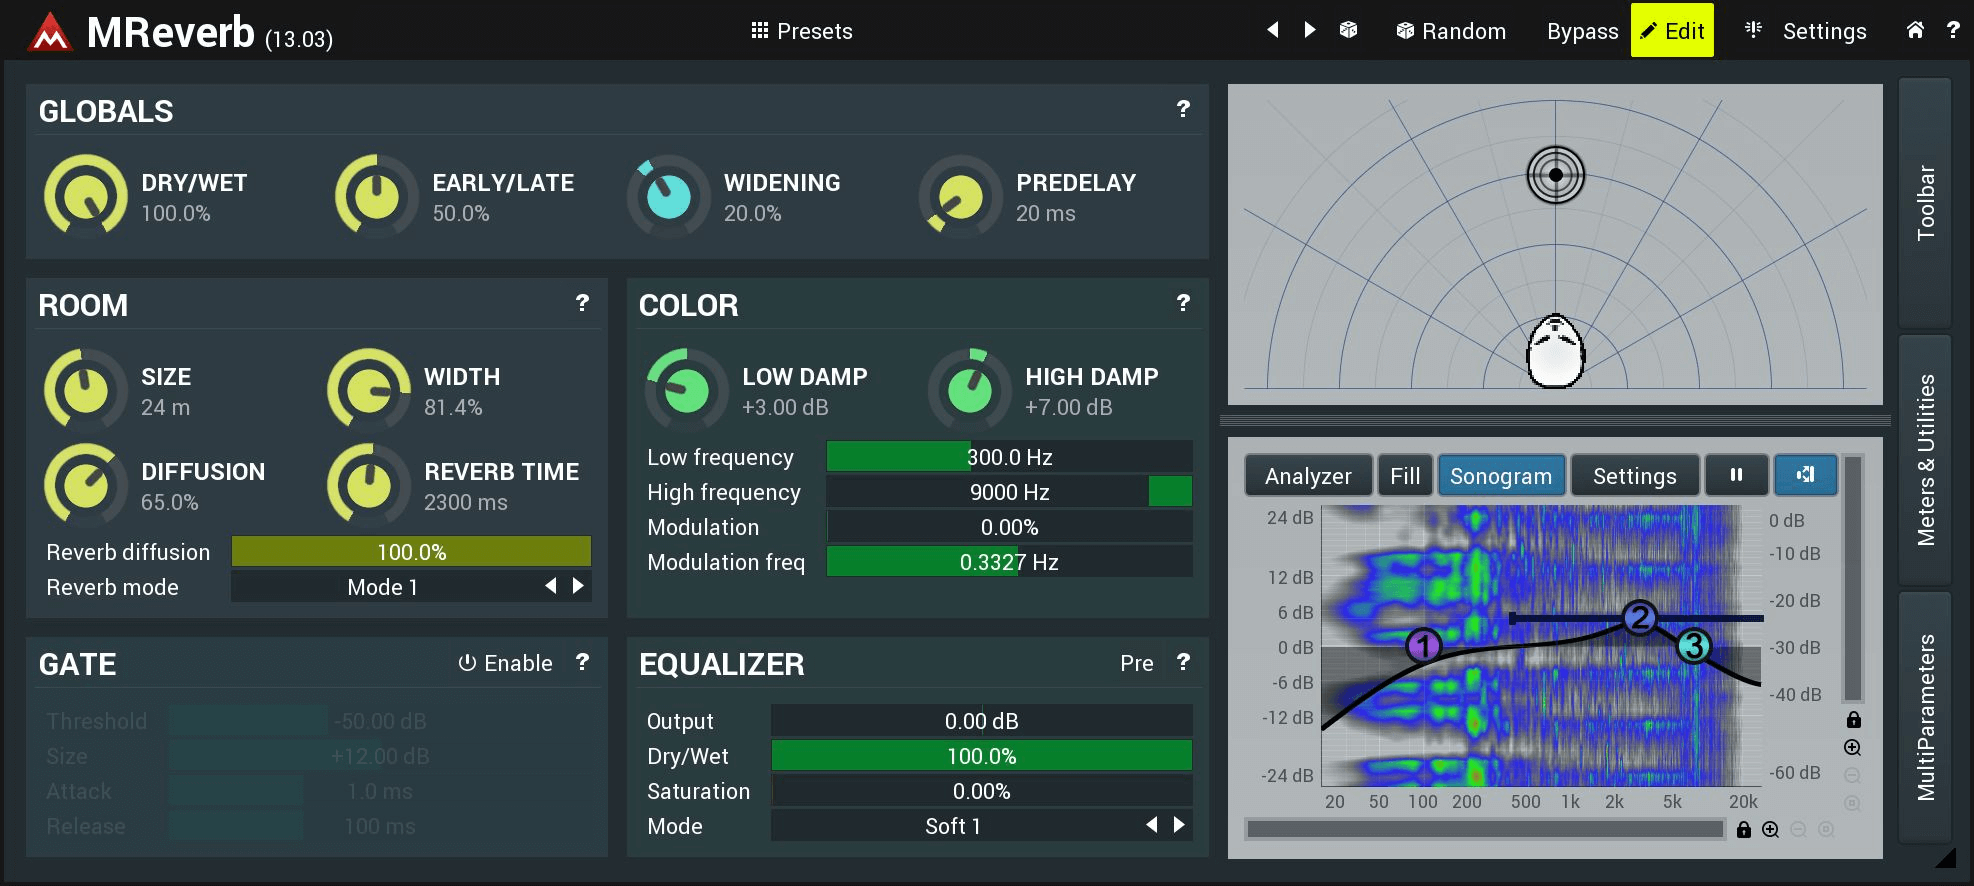The image size is (1974, 886).
Task: Click the Random button
Action: click(x=1451, y=31)
